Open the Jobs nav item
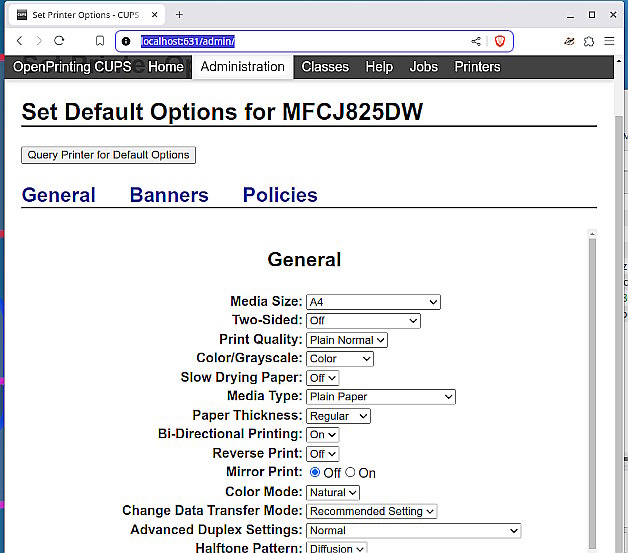Image resolution: width=628 pixels, height=553 pixels. click(x=423, y=67)
